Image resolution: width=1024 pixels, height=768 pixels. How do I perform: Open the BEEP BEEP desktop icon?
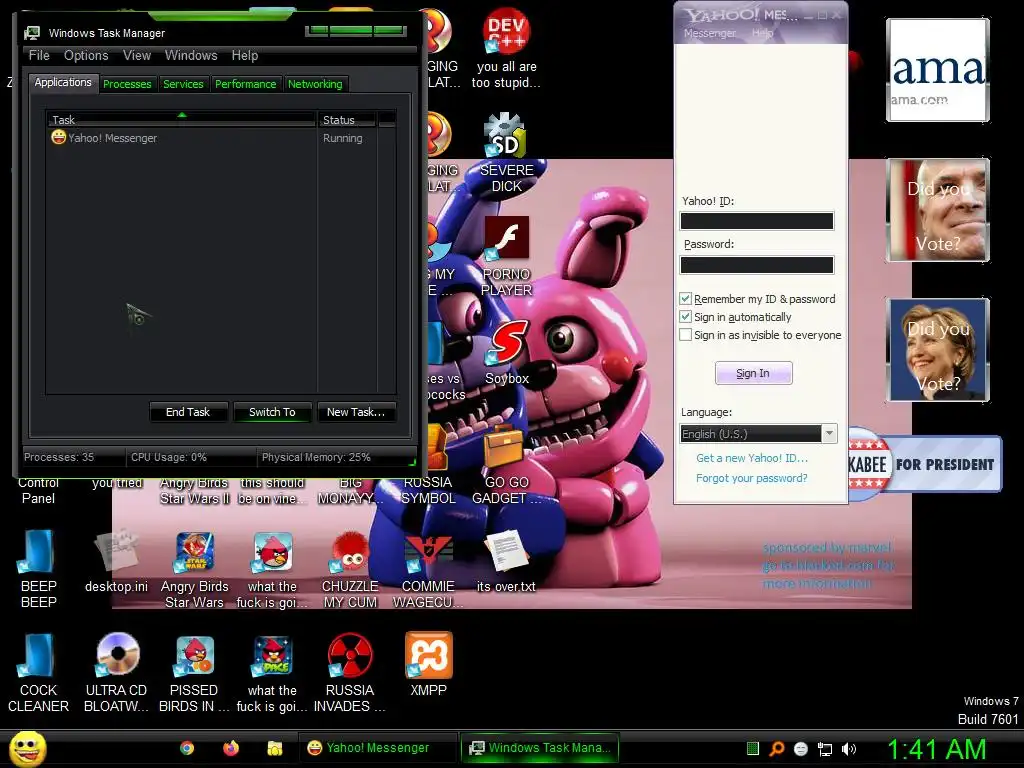(x=38, y=552)
